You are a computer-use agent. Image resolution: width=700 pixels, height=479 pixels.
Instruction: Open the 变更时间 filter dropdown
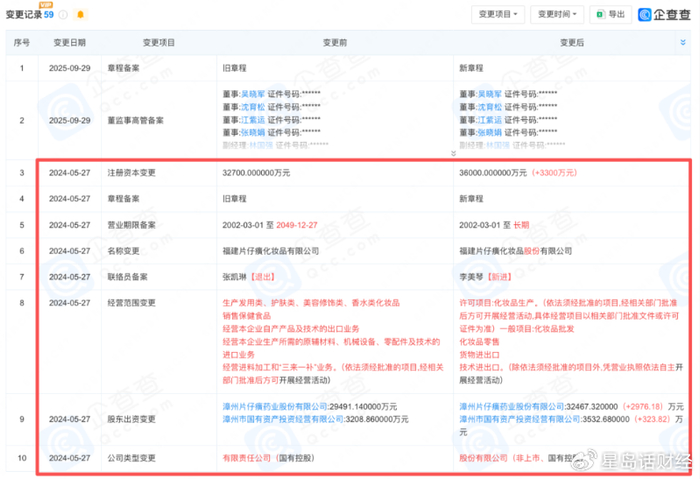click(557, 15)
